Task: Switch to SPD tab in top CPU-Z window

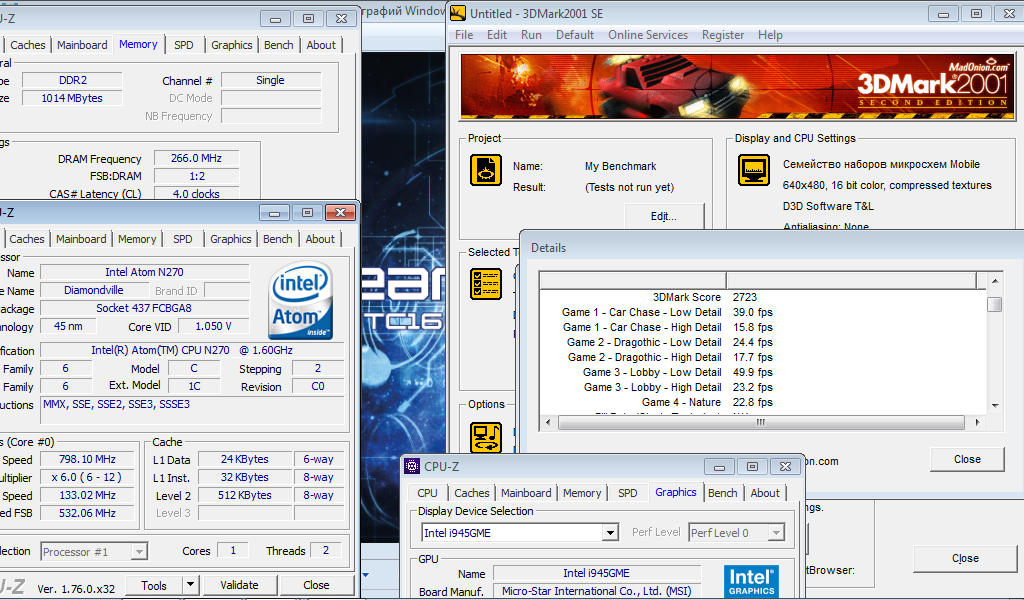Action: (184, 45)
